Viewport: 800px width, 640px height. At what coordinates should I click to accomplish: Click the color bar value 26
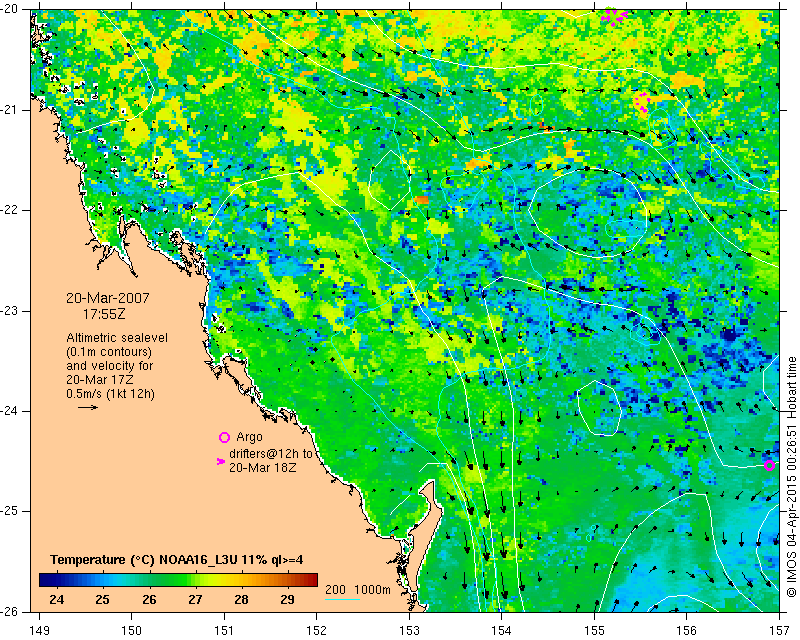[x=149, y=600]
